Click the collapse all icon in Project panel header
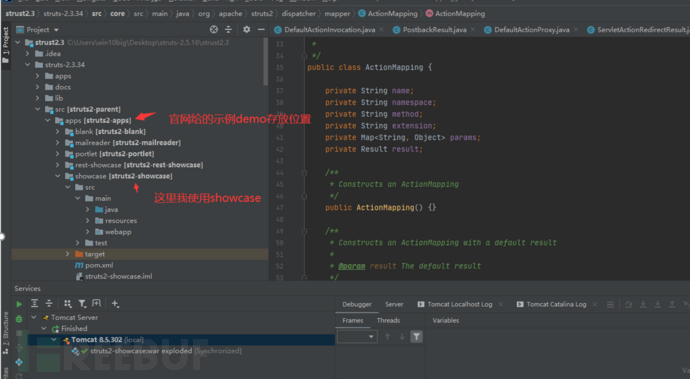690x379 pixels. pos(228,29)
